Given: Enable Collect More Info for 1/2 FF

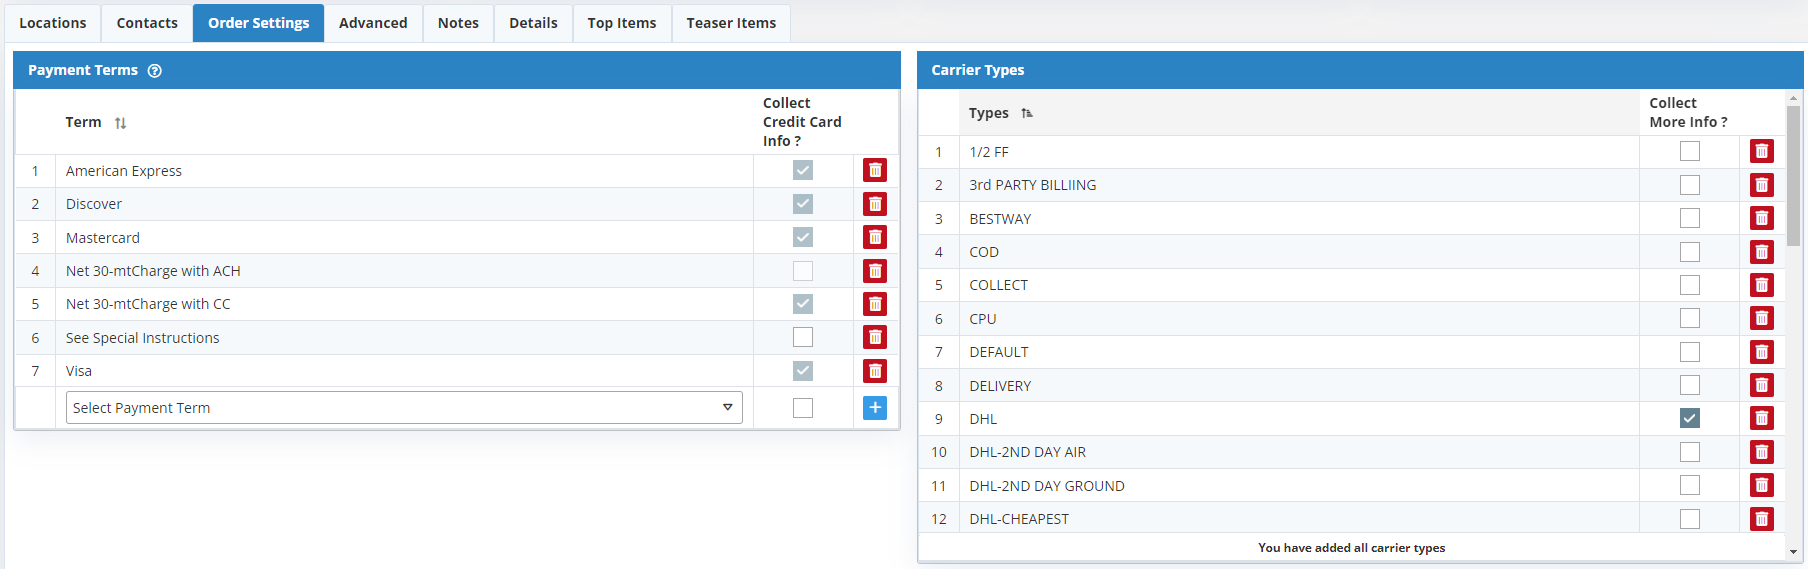Looking at the screenshot, I should (x=1690, y=151).
